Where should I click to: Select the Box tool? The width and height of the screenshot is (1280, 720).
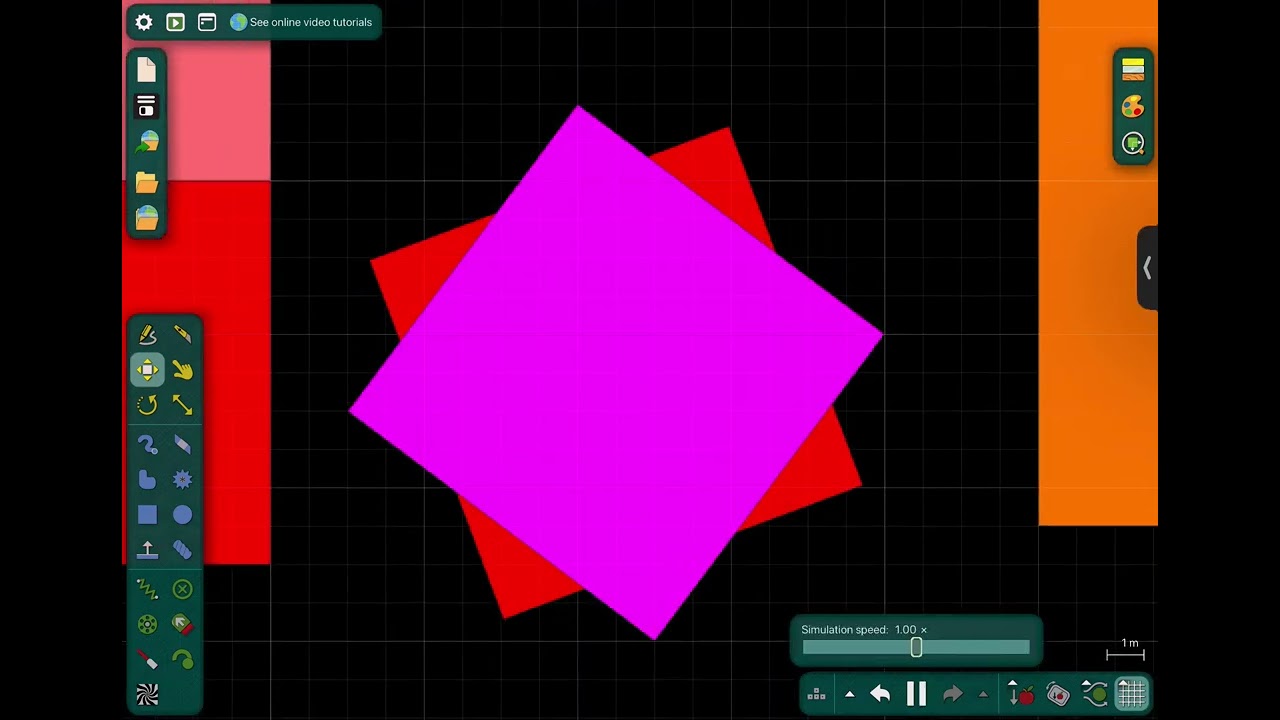point(147,515)
